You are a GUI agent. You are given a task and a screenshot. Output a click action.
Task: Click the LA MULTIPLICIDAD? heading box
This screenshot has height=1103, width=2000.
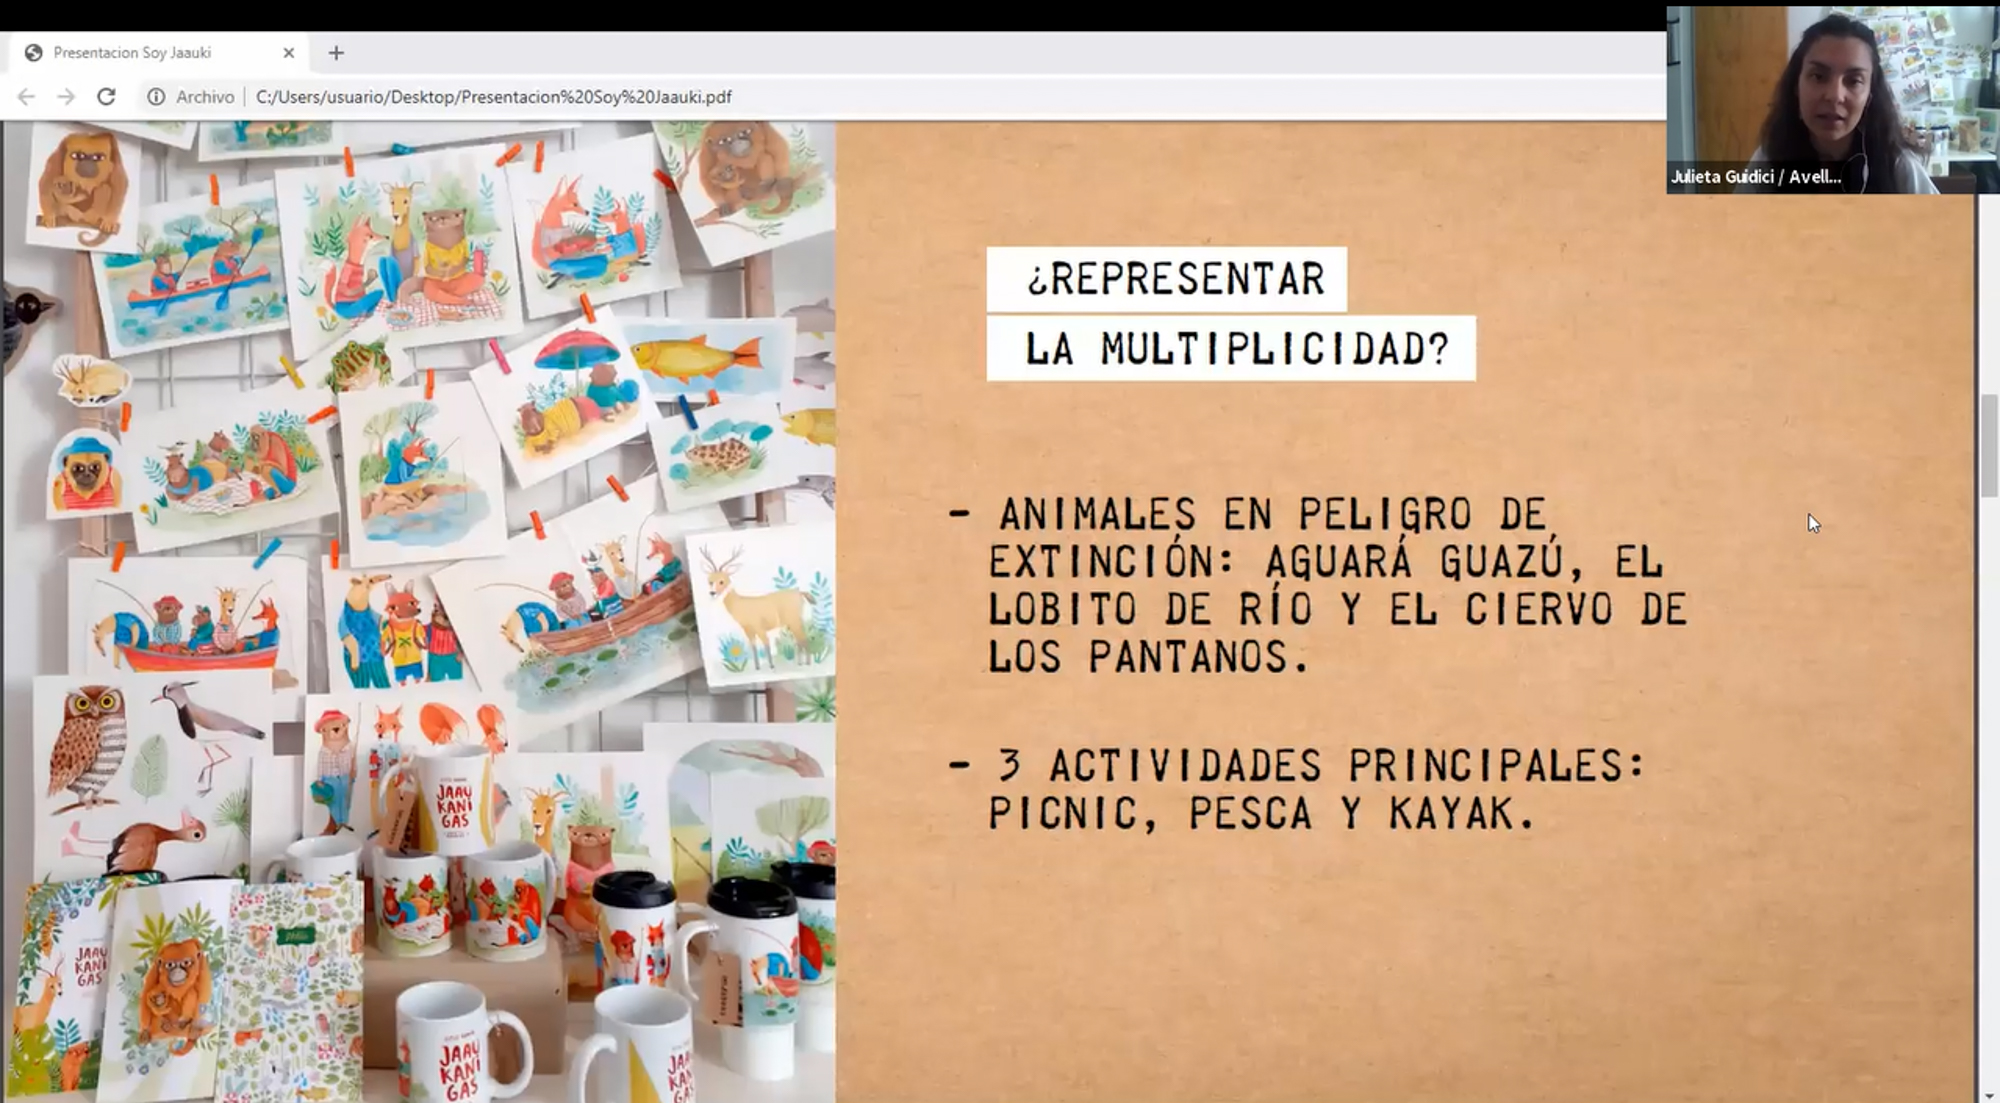1230,348
